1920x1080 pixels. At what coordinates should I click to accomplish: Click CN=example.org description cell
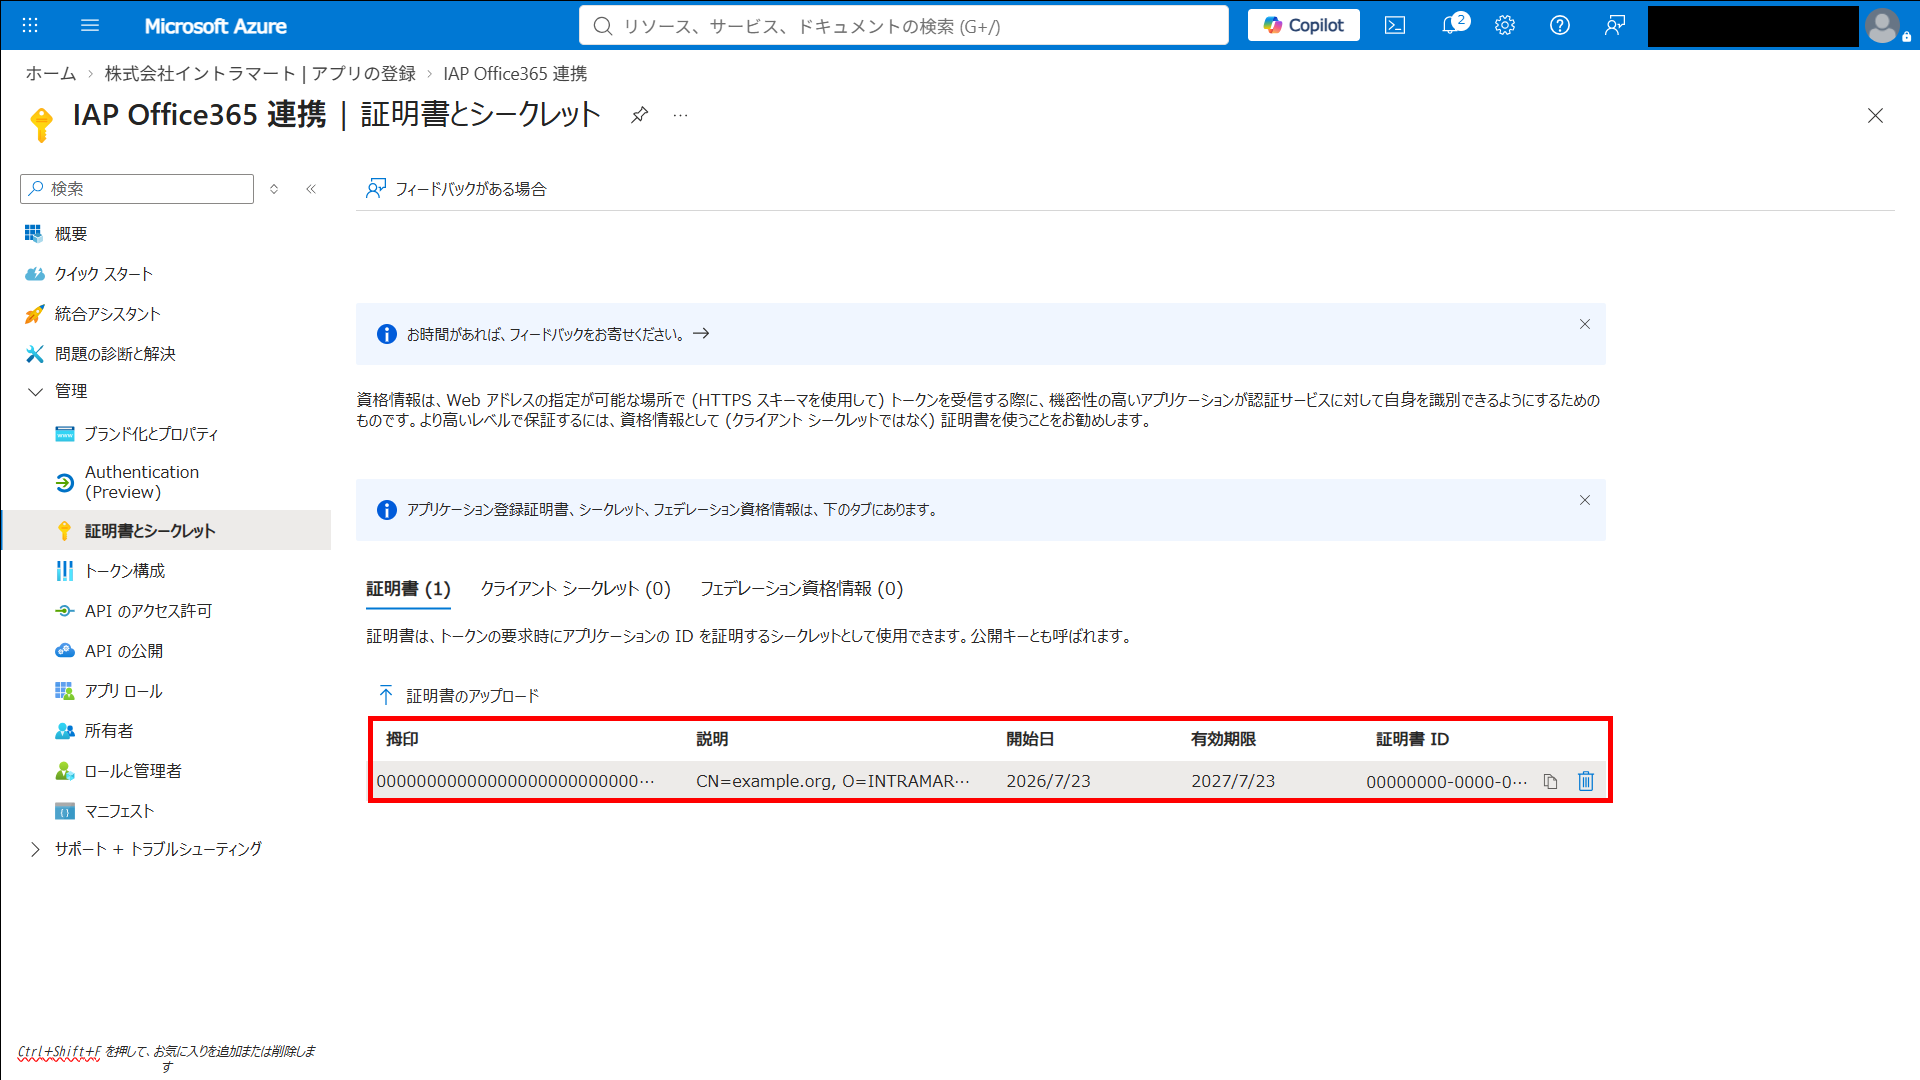(833, 781)
